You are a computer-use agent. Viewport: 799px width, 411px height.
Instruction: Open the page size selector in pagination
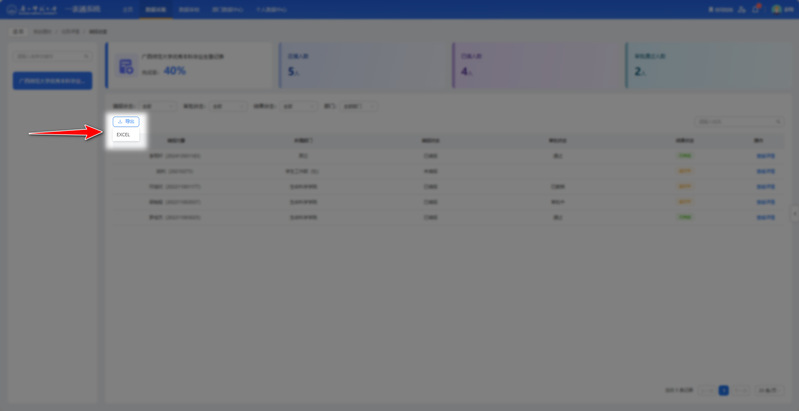768,390
